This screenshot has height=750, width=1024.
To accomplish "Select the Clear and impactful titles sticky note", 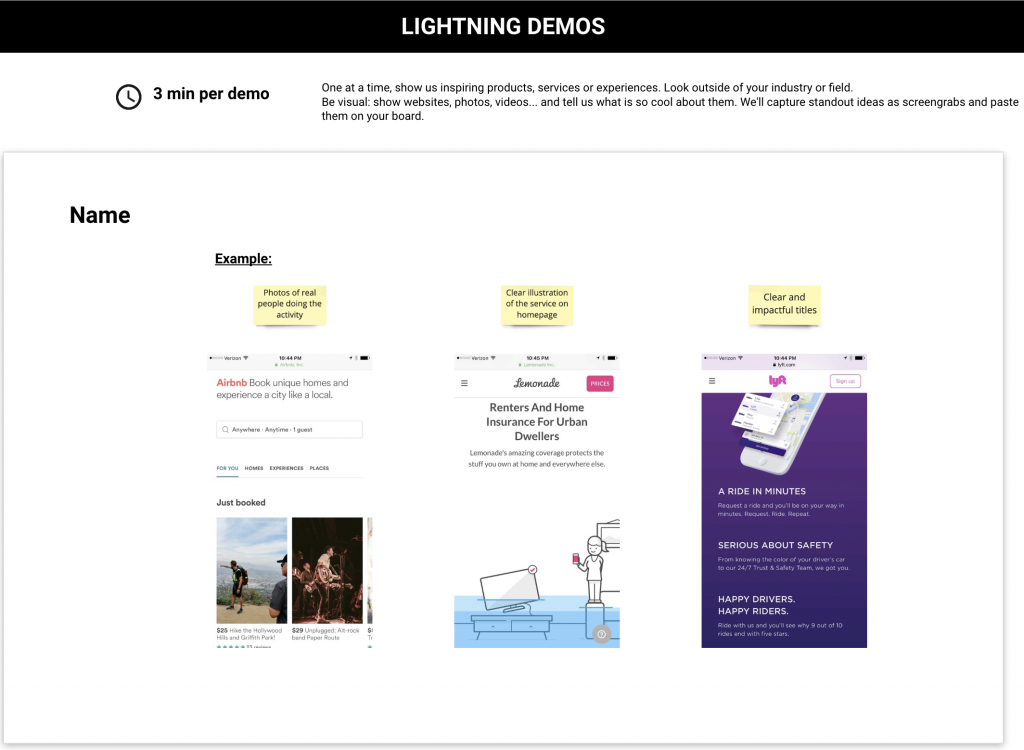I will click(x=784, y=304).
